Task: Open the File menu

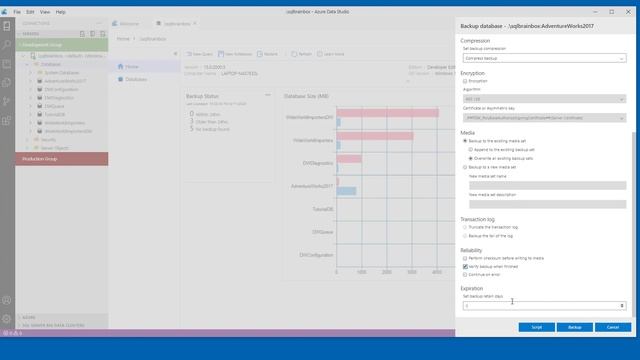Action: click(x=17, y=12)
